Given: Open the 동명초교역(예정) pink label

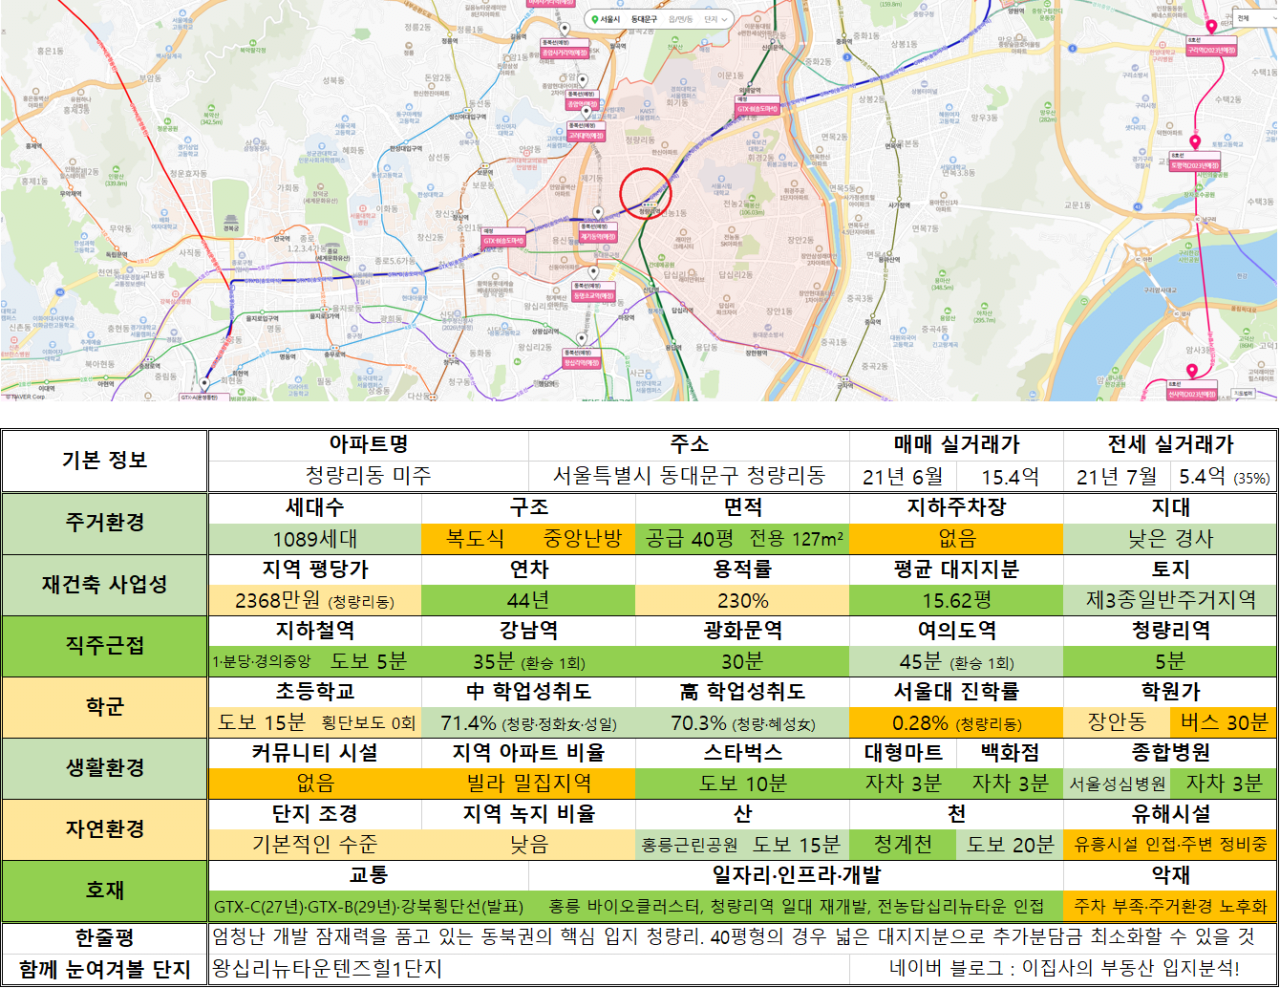Looking at the screenshot, I should (x=593, y=292).
